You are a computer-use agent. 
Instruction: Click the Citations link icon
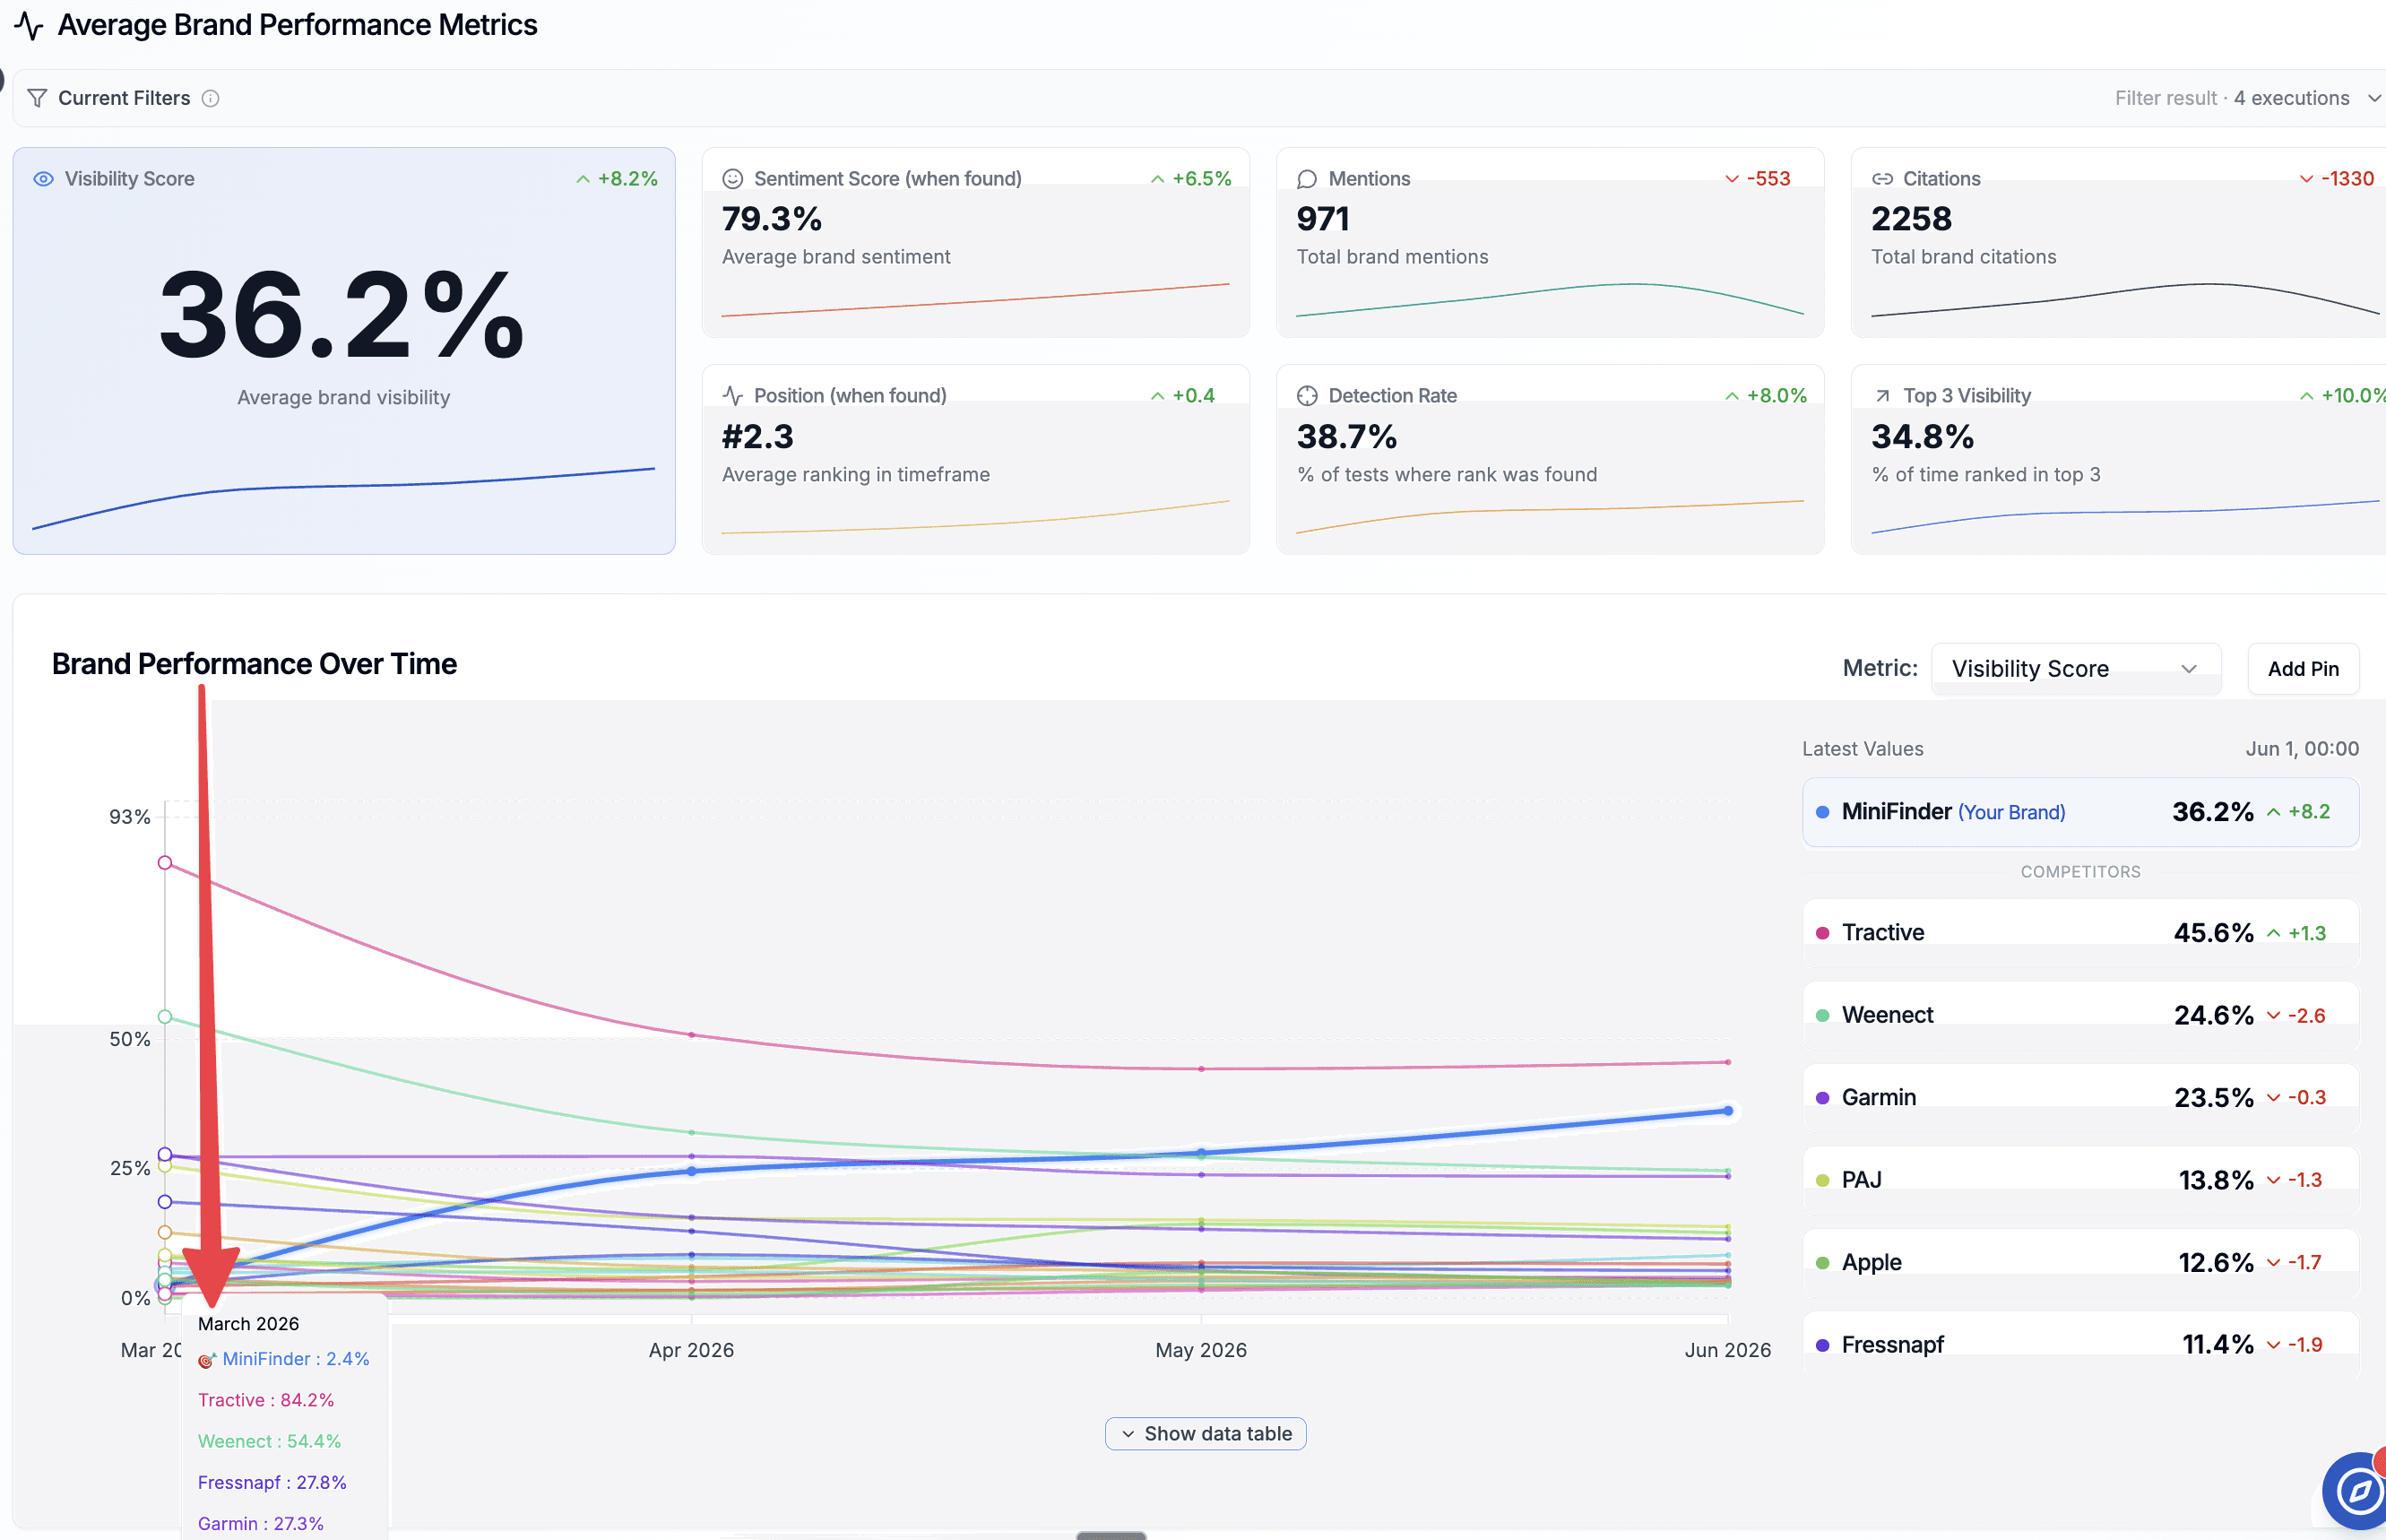click(x=1882, y=179)
